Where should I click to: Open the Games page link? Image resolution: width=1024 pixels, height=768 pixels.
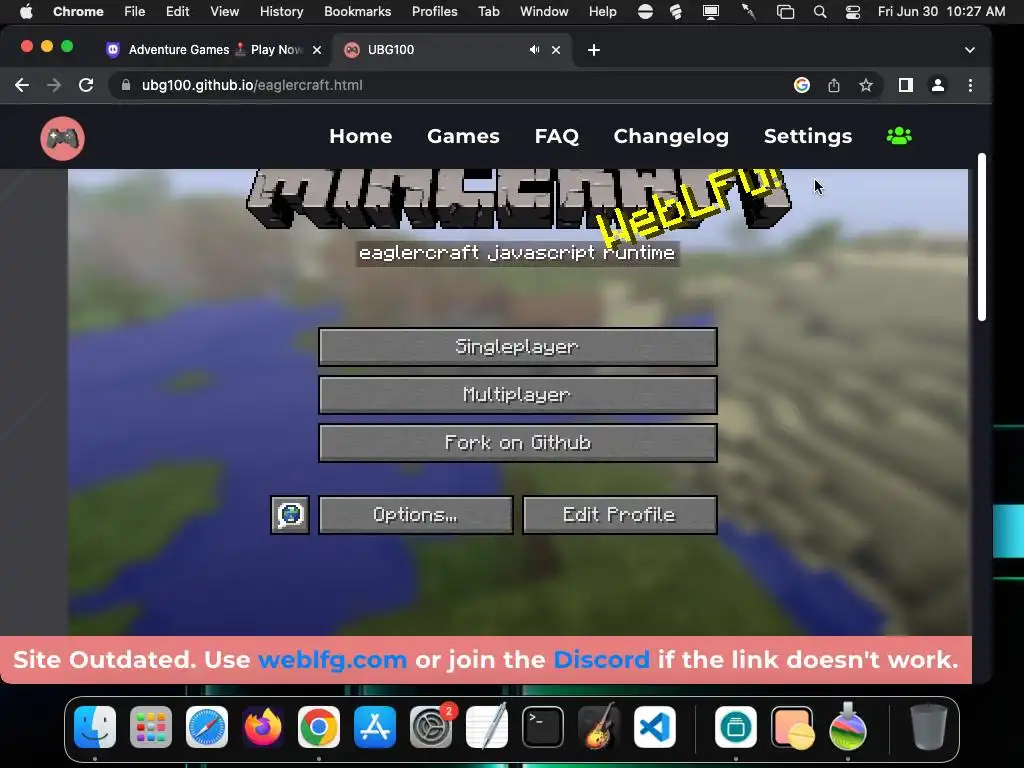pyautogui.click(x=463, y=136)
